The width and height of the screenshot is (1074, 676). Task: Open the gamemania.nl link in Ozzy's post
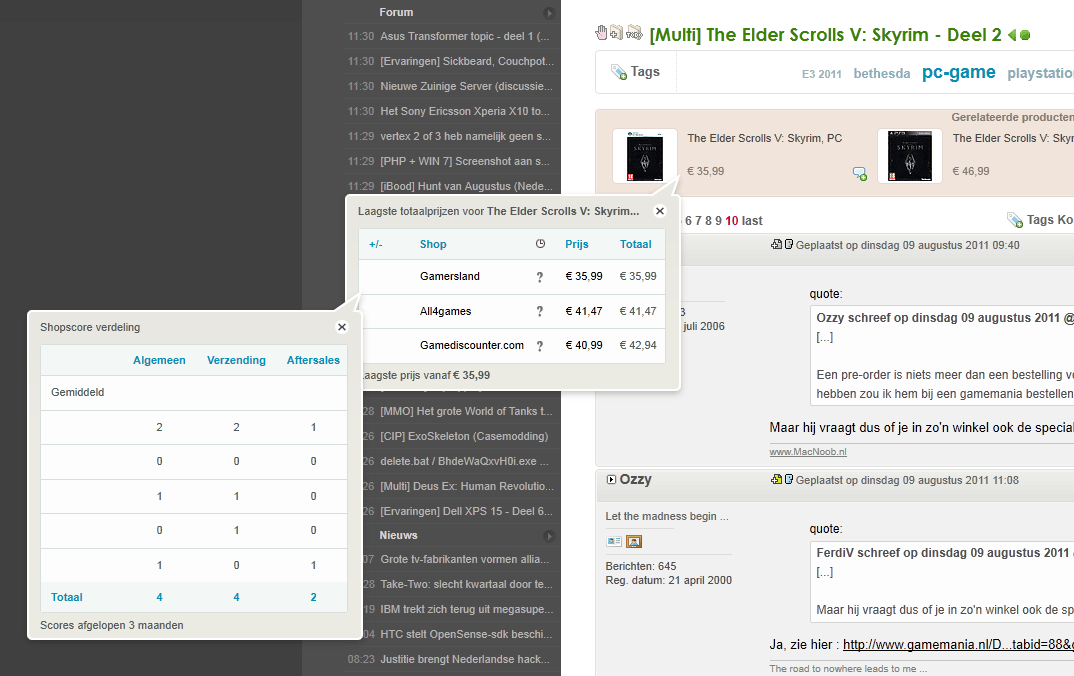click(958, 644)
